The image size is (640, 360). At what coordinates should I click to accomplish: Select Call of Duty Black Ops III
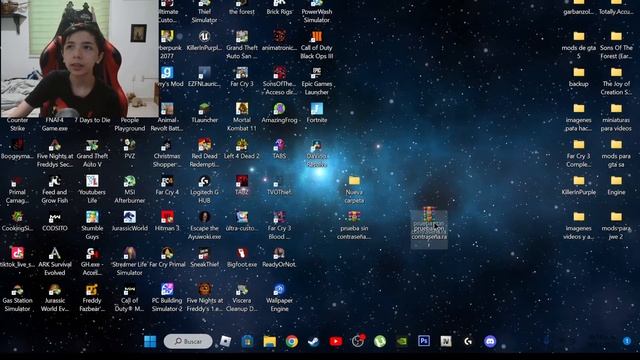pos(317,44)
